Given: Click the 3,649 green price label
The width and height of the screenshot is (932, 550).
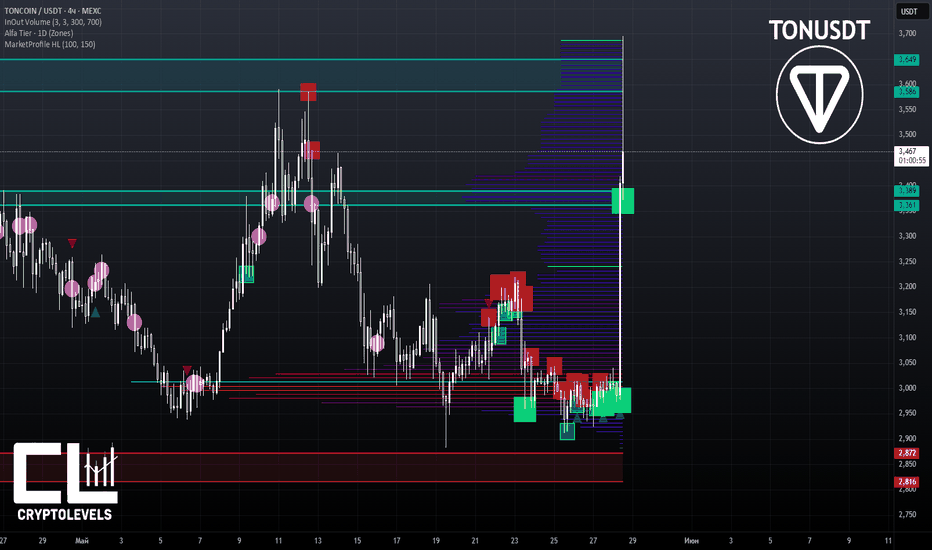Looking at the screenshot, I should [x=906, y=59].
